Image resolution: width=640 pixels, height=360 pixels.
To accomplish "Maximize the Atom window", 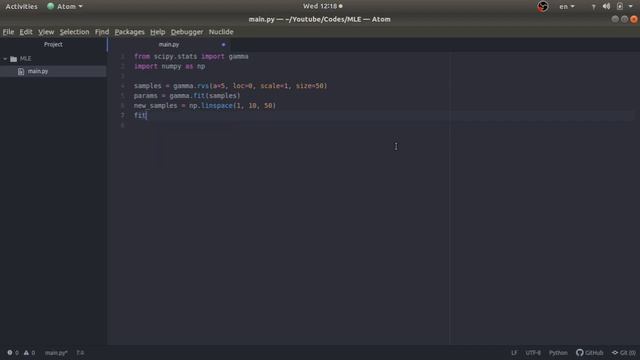I will click(x=624, y=19).
